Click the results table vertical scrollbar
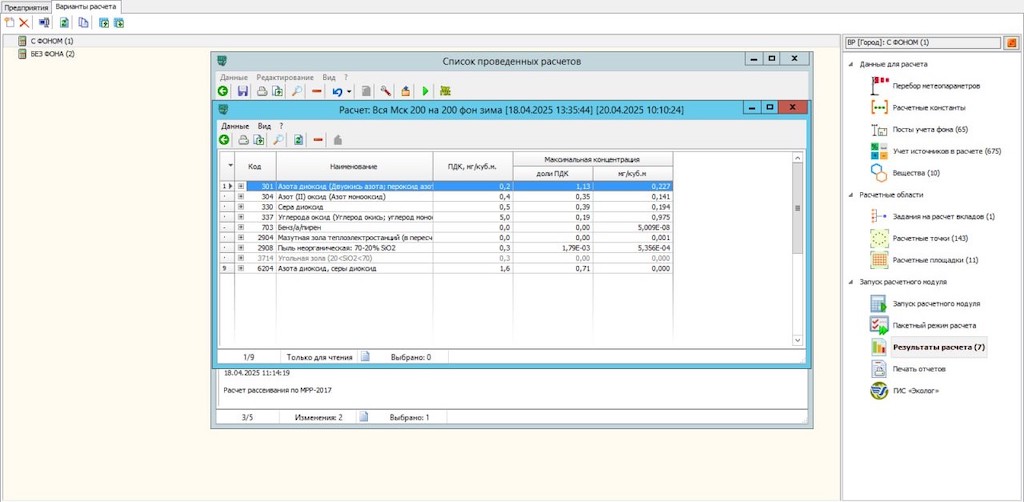The image size is (1024, 502). click(x=797, y=208)
